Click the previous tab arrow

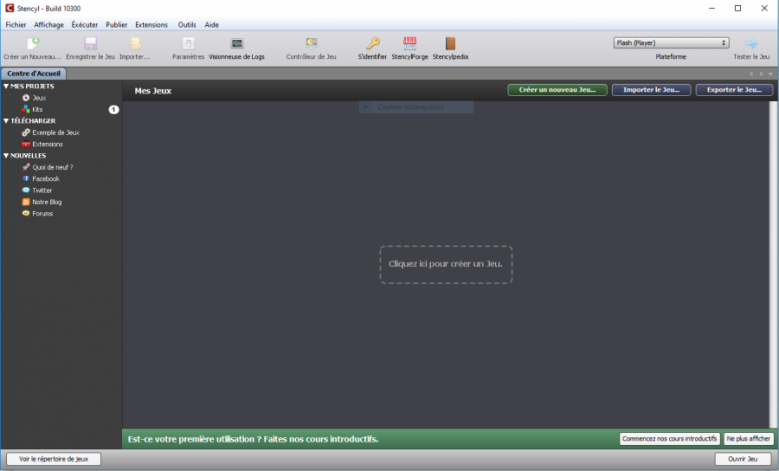(751, 74)
